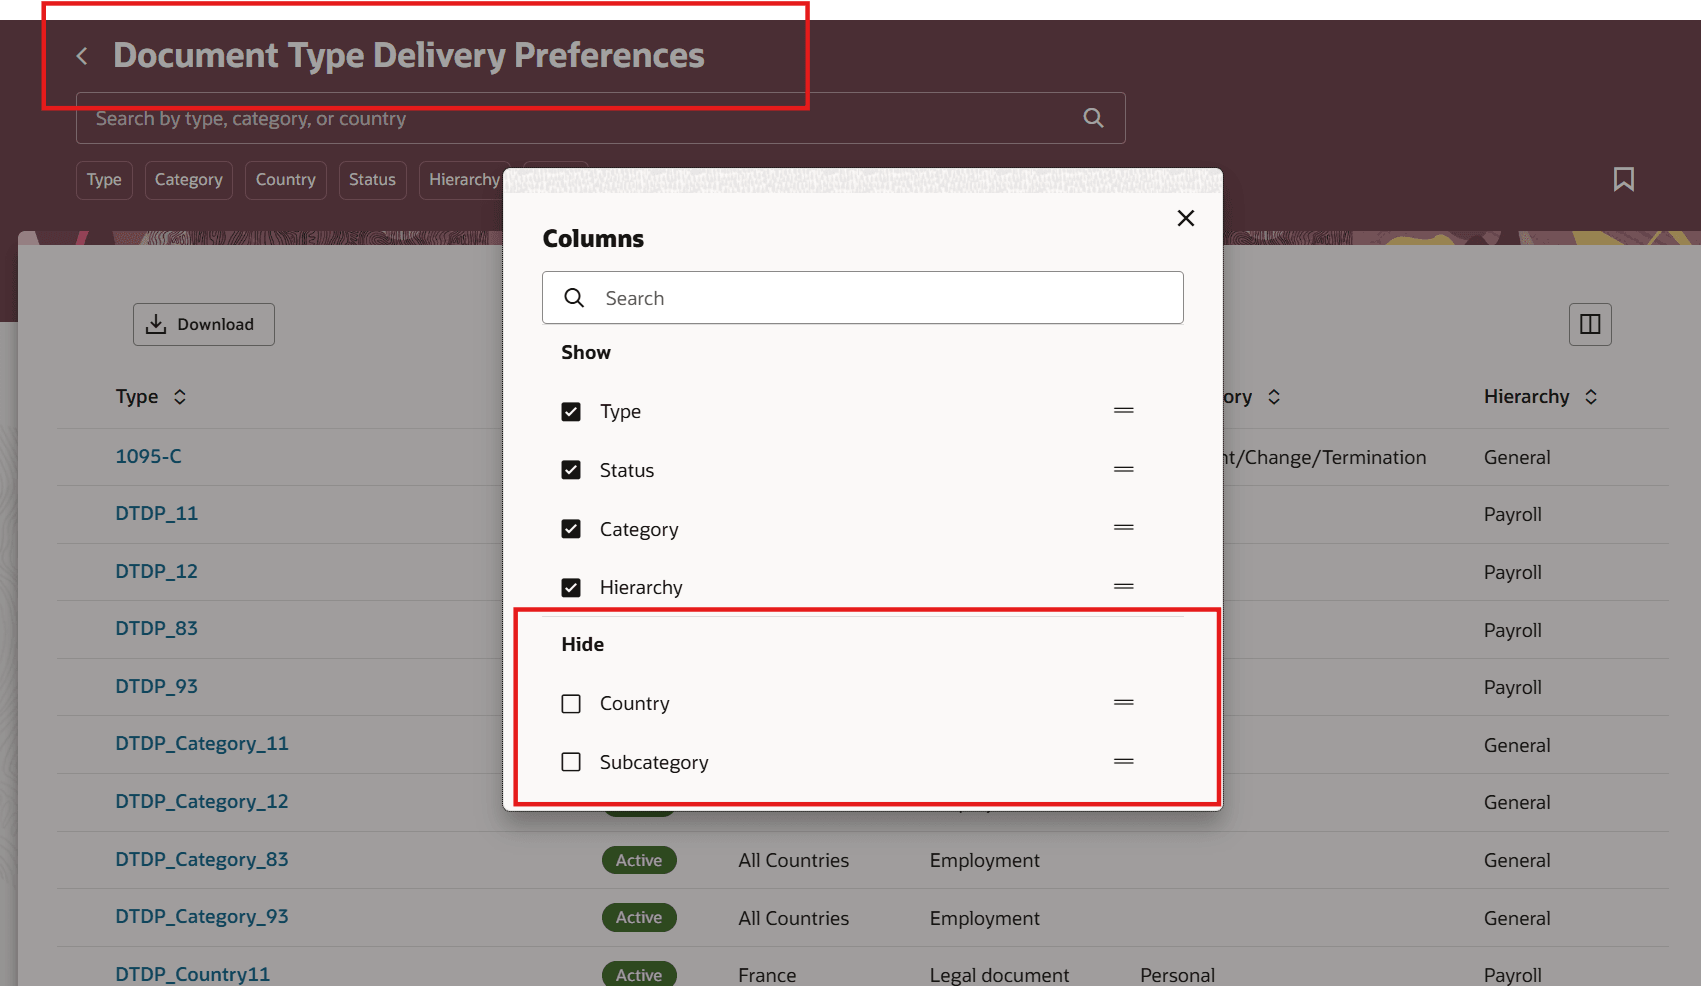Image resolution: width=1701 pixels, height=986 pixels.
Task: Grab the reorder handle for Country column
Action: pyautogui.click(x=1124, y=702)
